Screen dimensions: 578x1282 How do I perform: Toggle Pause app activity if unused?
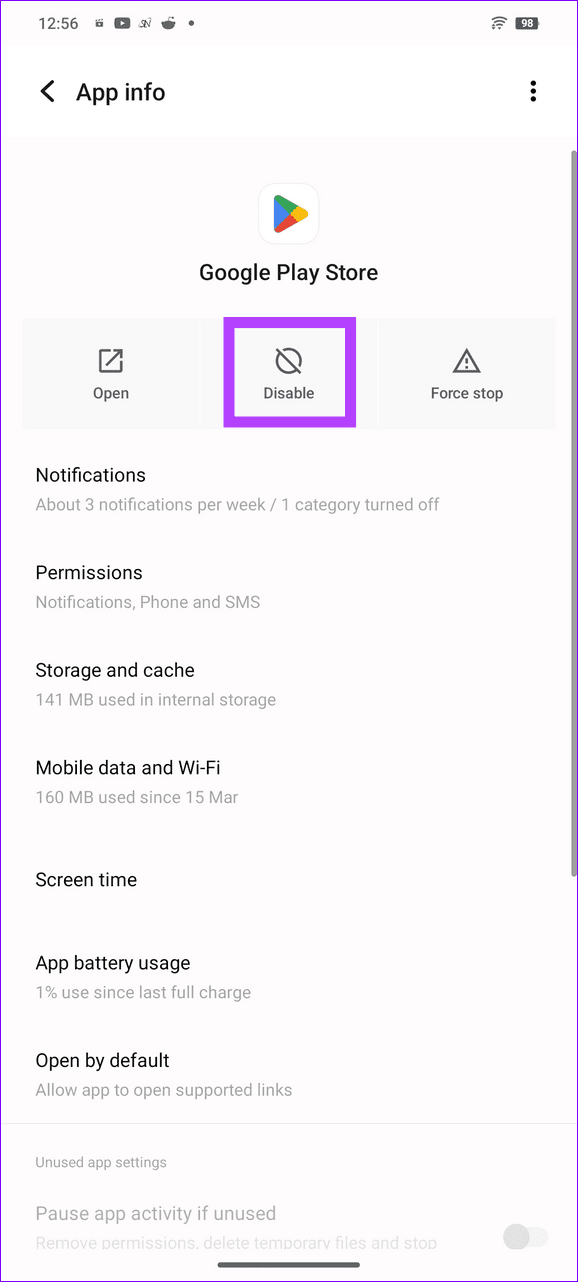tap(525, 1237)
